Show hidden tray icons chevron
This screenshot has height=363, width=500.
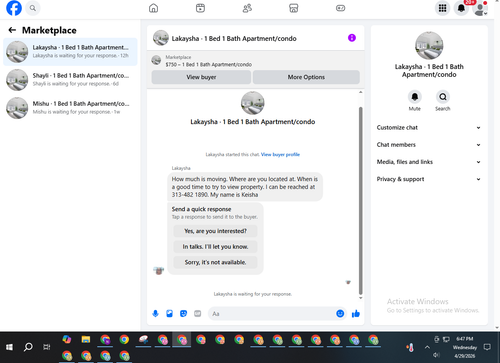coord(427,347)
